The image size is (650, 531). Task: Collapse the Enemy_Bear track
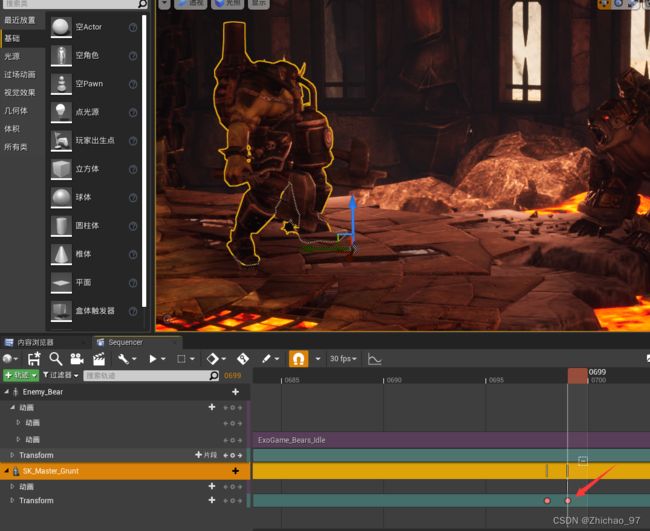tap(7, 392)
